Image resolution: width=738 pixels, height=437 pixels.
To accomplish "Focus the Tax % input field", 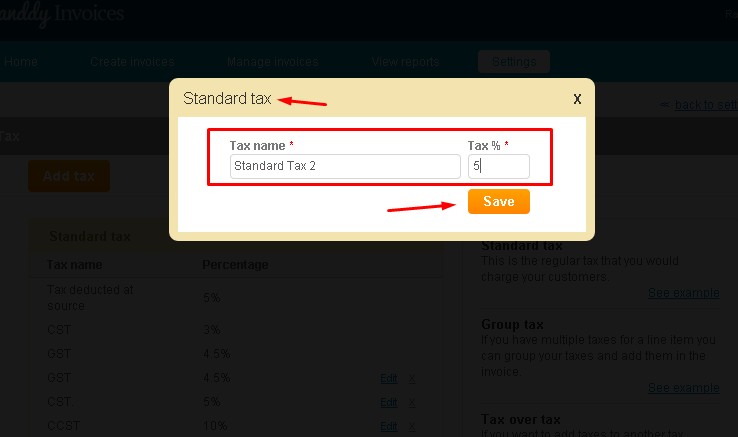I will tap(498, 166).
